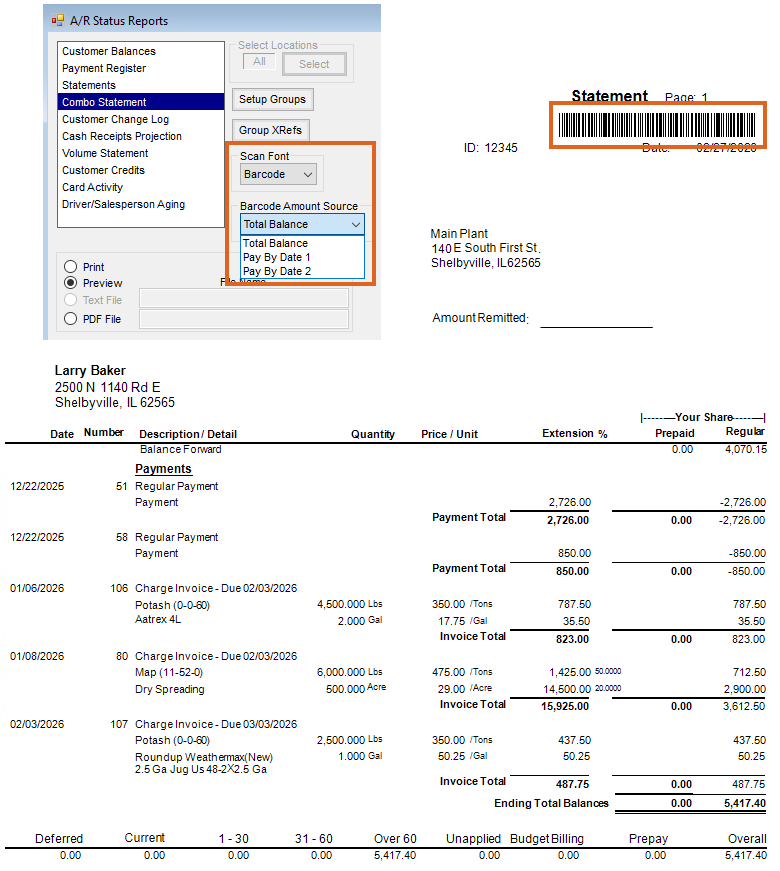Select Customer Balances report
The height and width of the screenshot is (871, 780).
click(109, 51)
